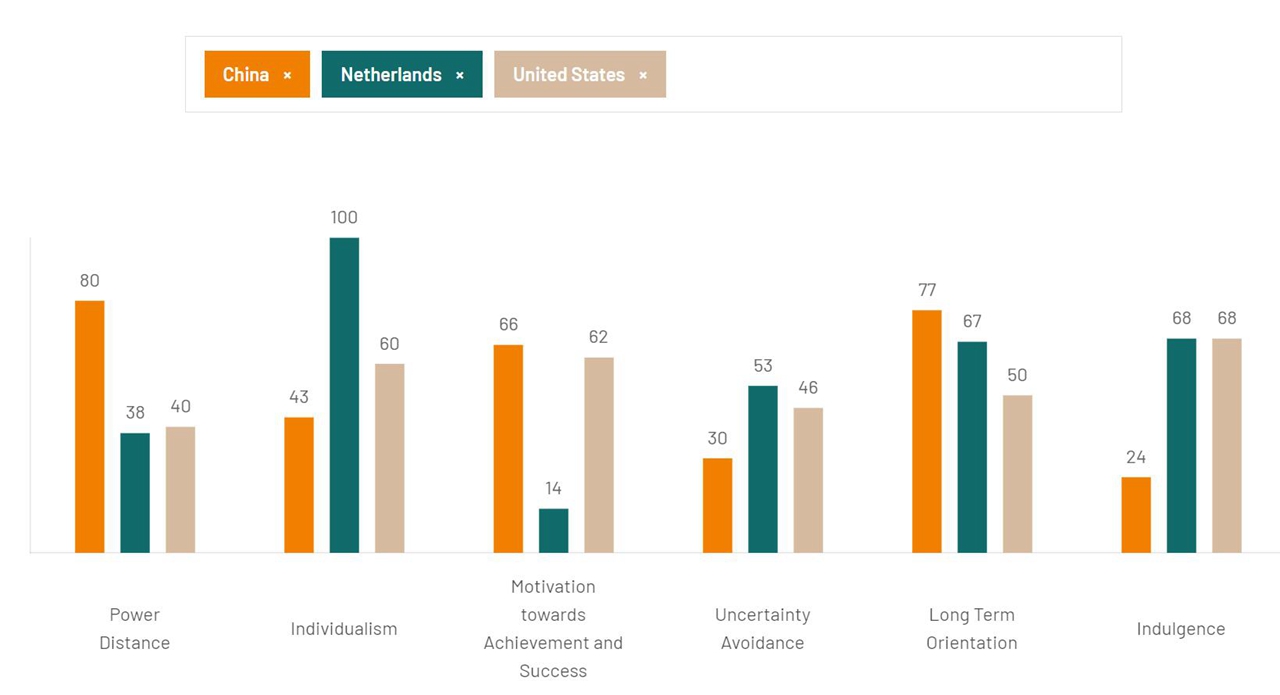
Task: Remove the Netherlands tag using x
Action: click(460, 75)
